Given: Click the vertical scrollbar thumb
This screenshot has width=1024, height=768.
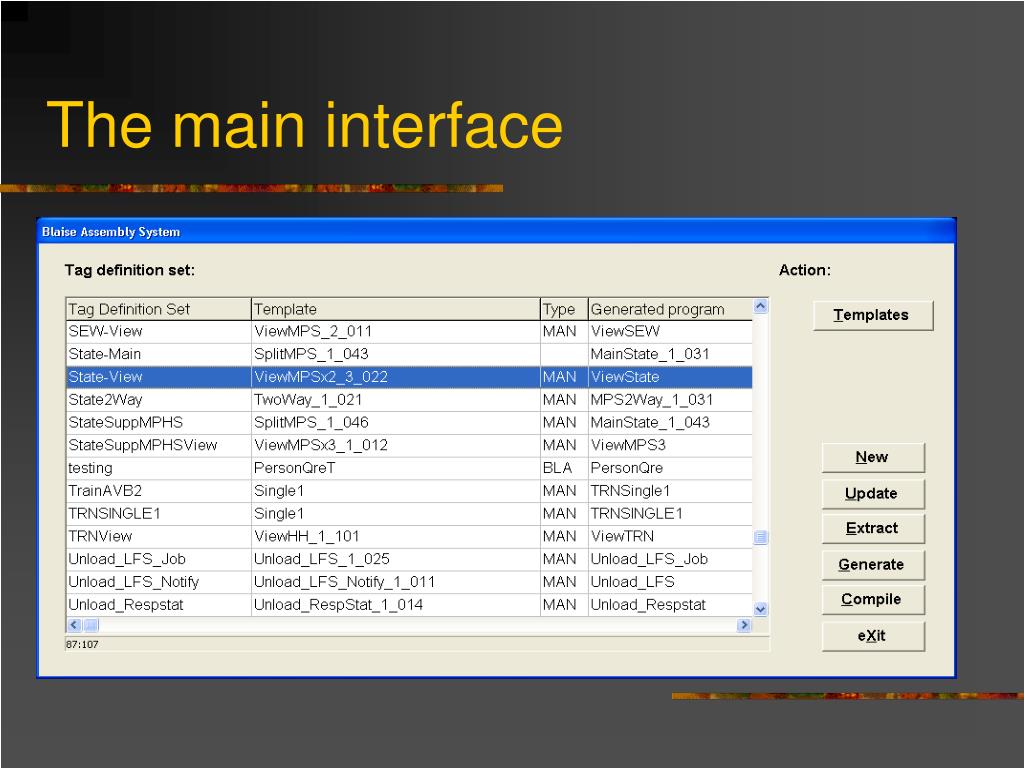Looking at the screenshot, I should click(x=760, y=537).
